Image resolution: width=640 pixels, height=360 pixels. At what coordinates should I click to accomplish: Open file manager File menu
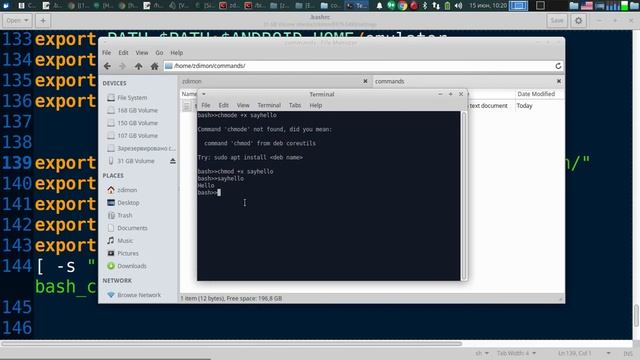tap(107, 53)
